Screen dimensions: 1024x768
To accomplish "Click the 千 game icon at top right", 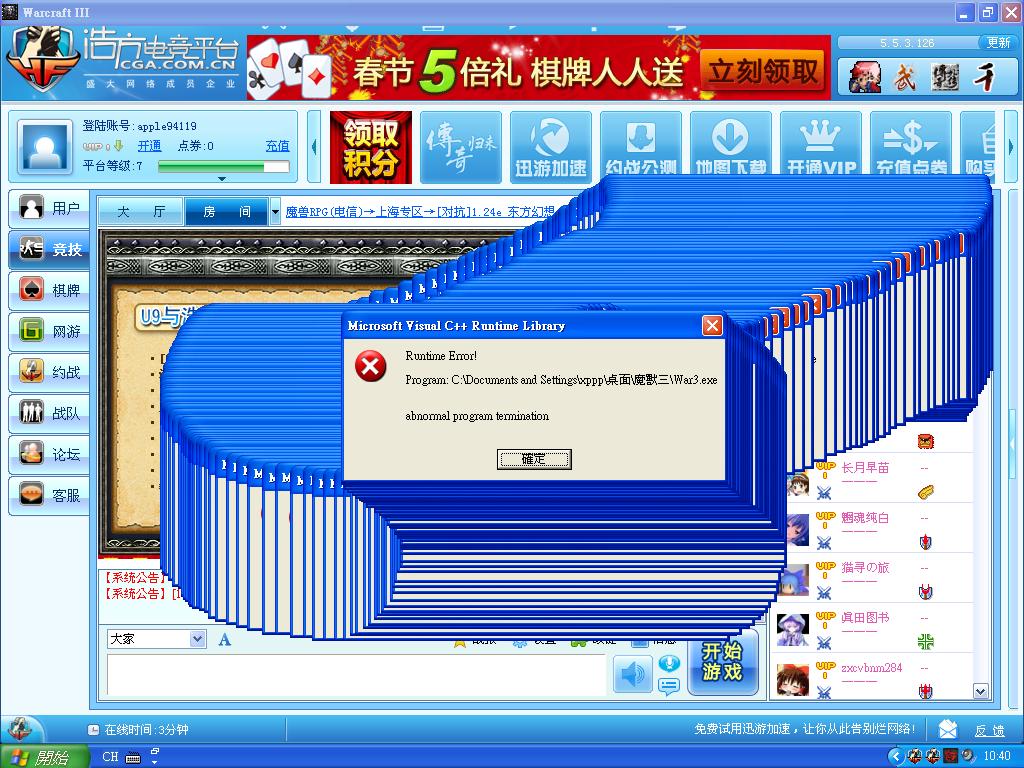I will coord(984,78).
